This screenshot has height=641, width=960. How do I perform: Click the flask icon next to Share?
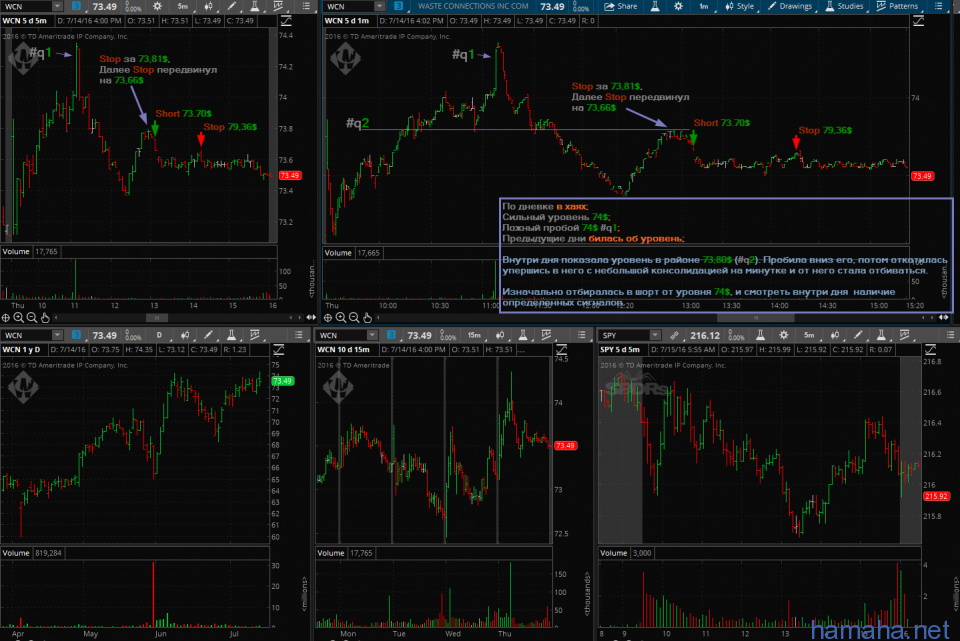click(x=654, y=6)
